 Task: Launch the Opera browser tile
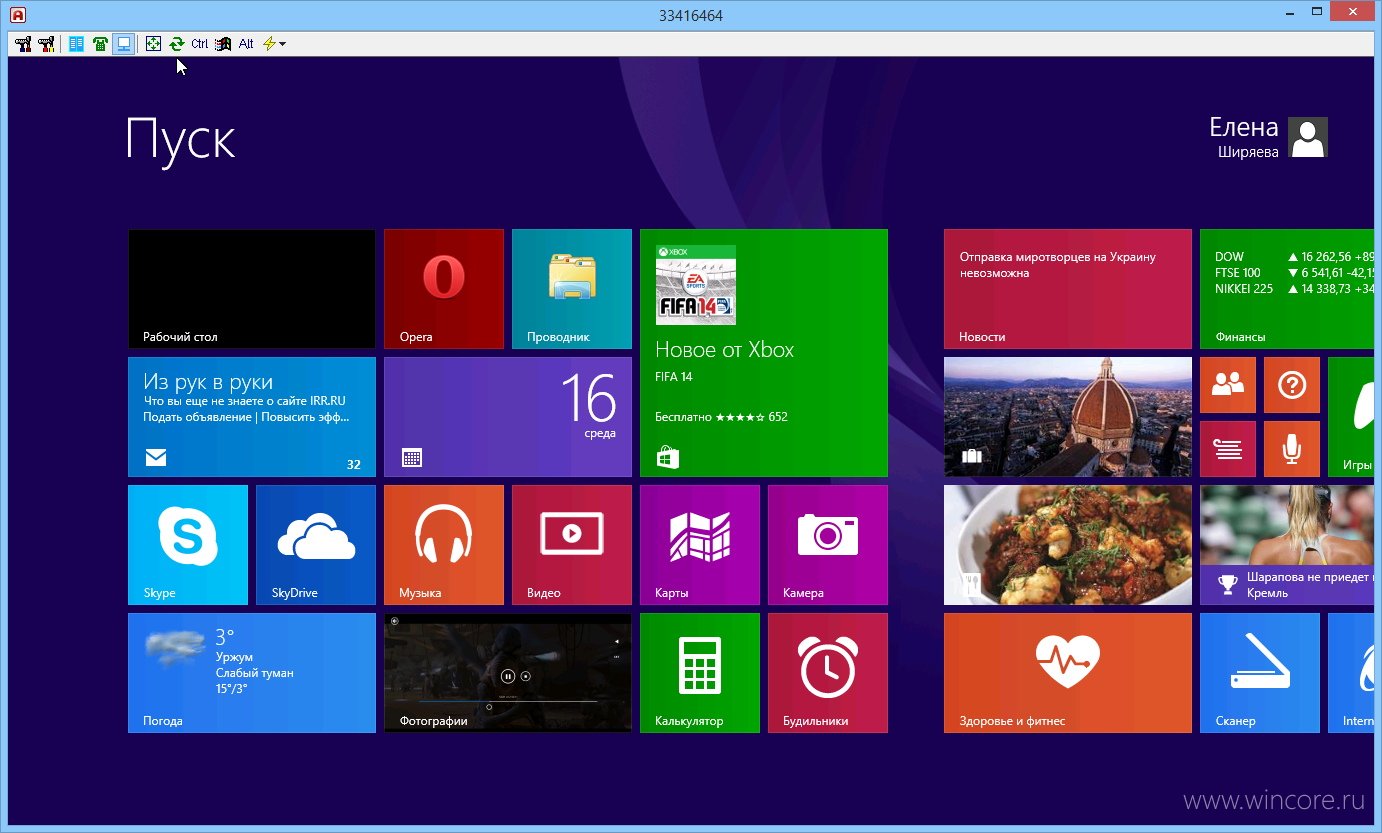(x=444, y=289)
